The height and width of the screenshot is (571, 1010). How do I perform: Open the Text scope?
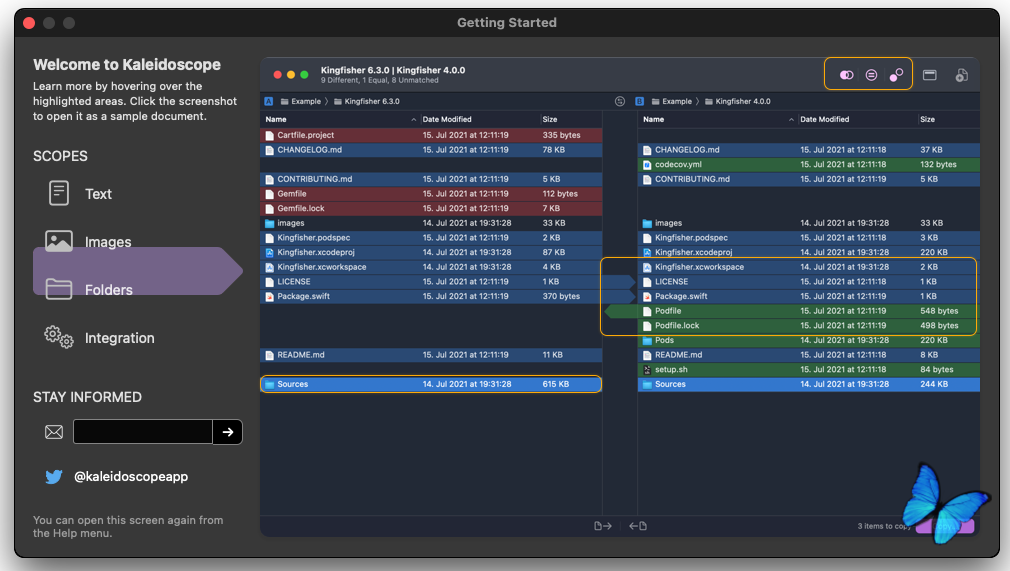(x=98, y=194)
